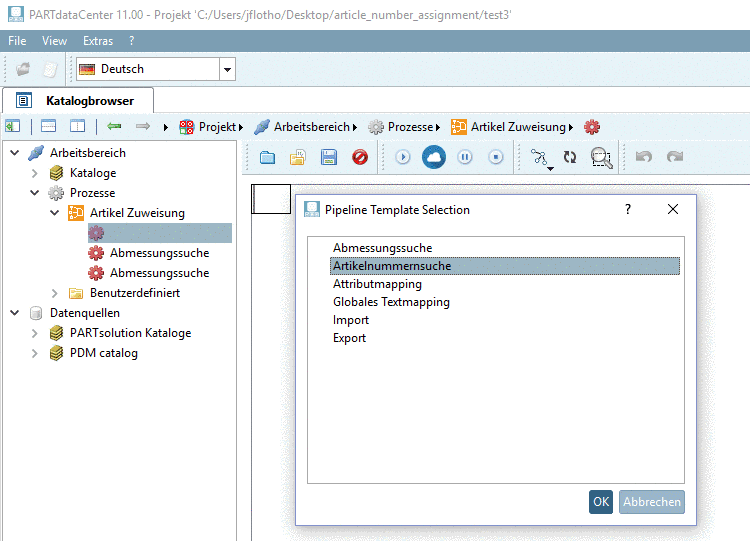Open the node layout tool icon
Screen dimensions: 750x541
(541, 158)
